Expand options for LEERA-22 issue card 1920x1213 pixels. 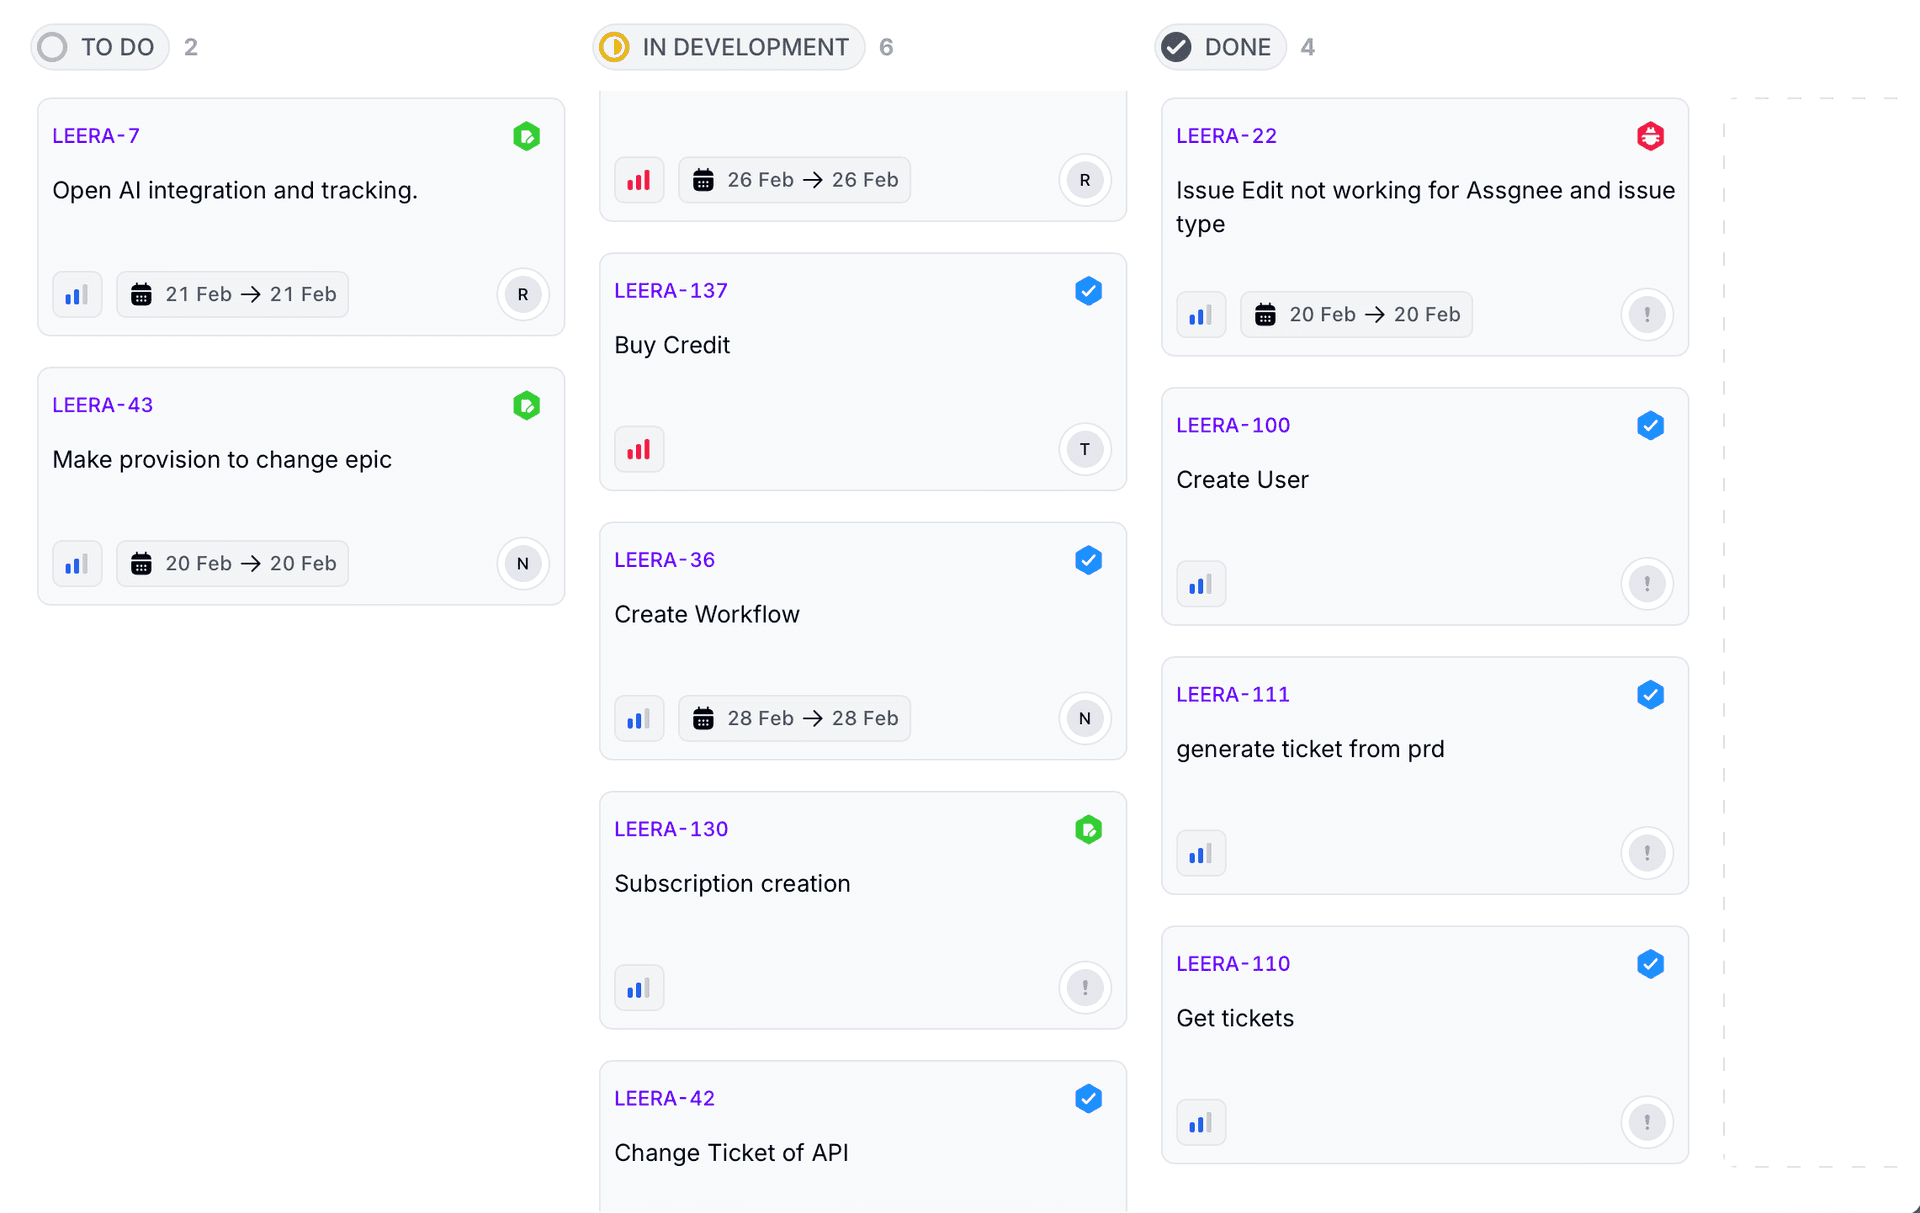pos(1648,313)
